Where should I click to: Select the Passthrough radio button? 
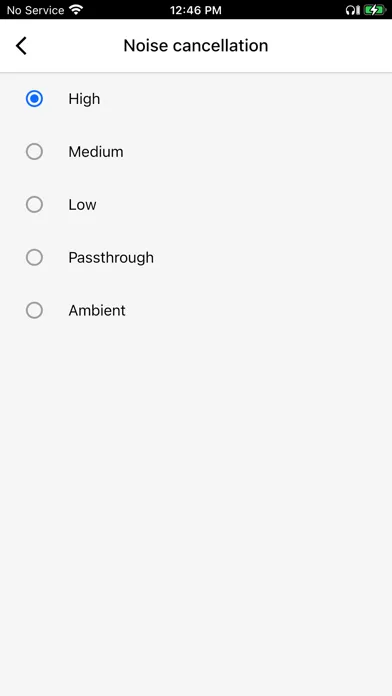[34, 257]
